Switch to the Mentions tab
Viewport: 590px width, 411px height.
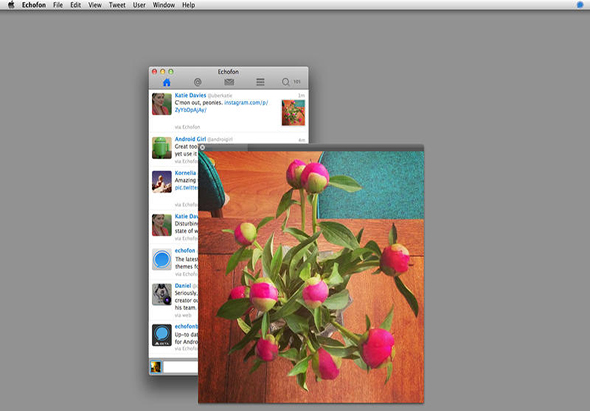point(198,82)
